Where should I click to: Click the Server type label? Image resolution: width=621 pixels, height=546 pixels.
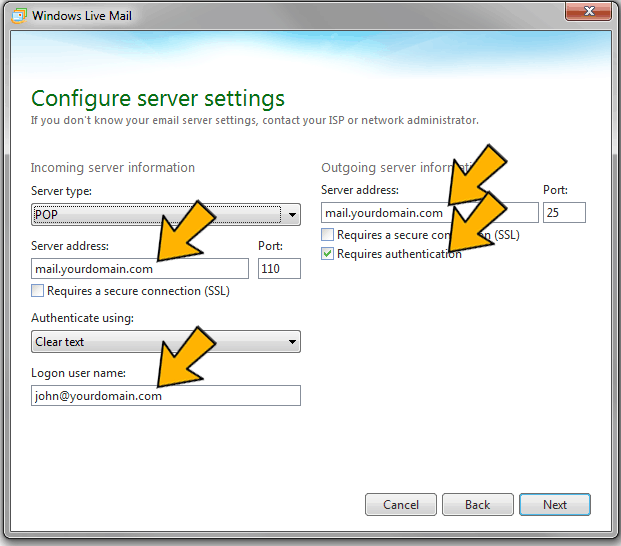(61, 191)
